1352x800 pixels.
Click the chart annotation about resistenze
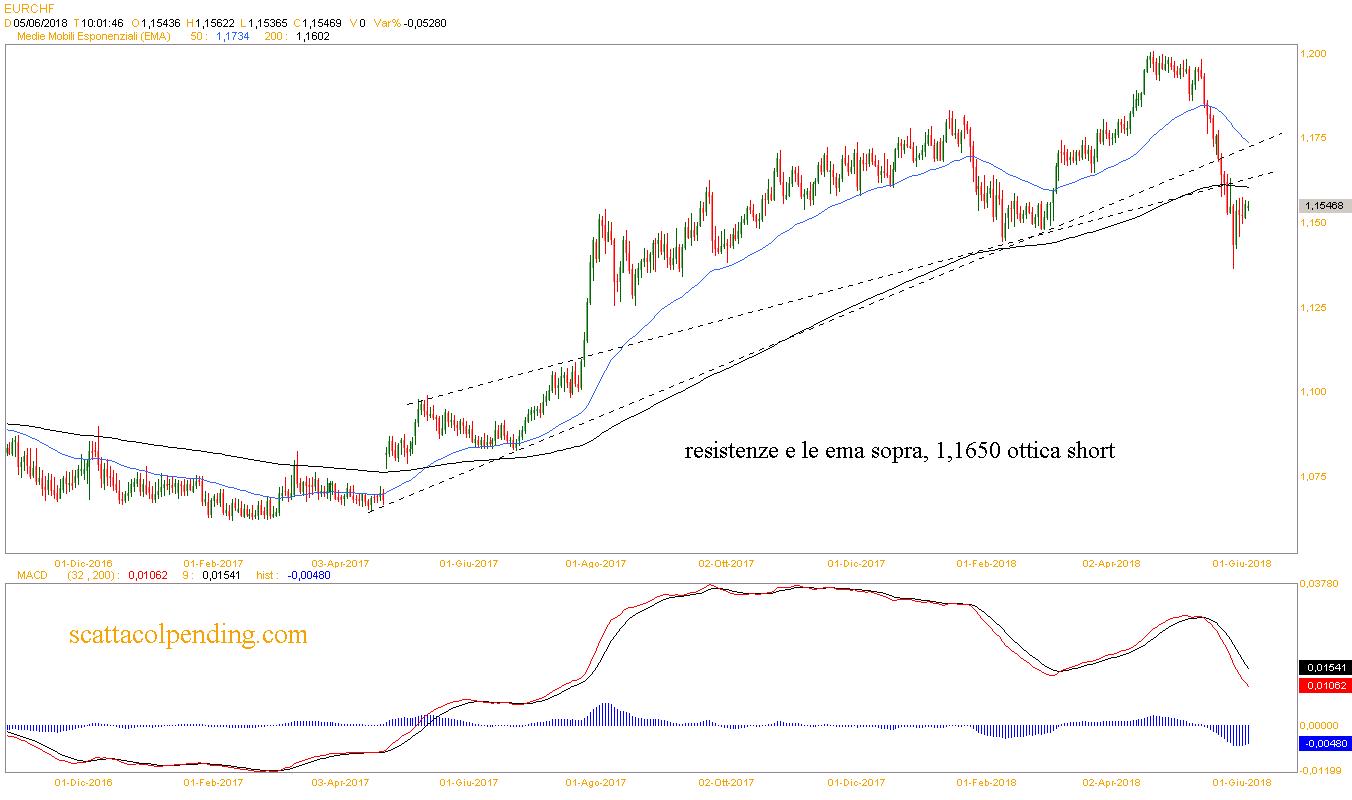coord(898,452)
